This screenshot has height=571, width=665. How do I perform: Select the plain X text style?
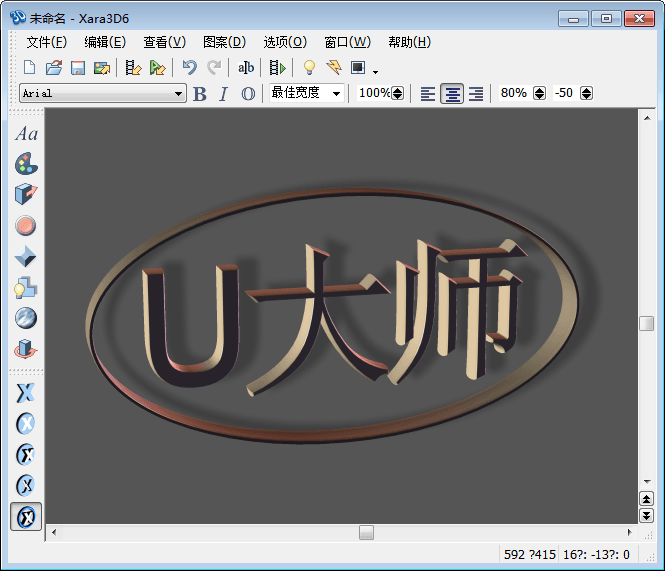pos(26,393)
